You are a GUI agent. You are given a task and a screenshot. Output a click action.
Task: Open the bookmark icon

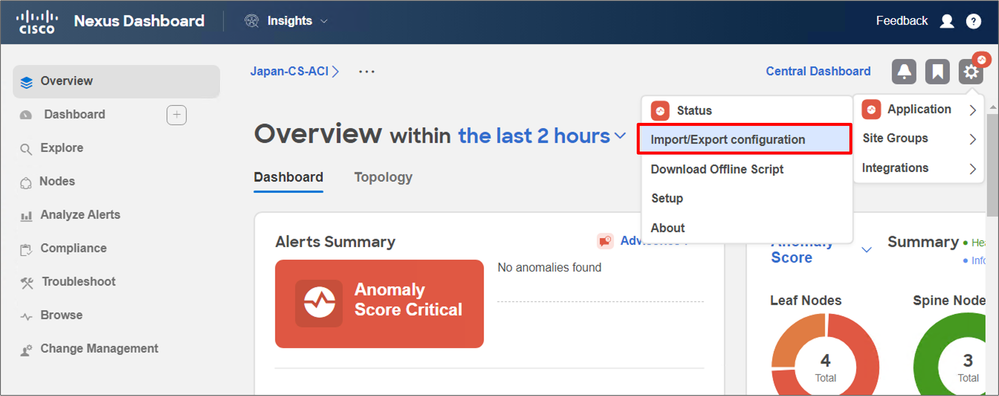[x=937, y=72]
